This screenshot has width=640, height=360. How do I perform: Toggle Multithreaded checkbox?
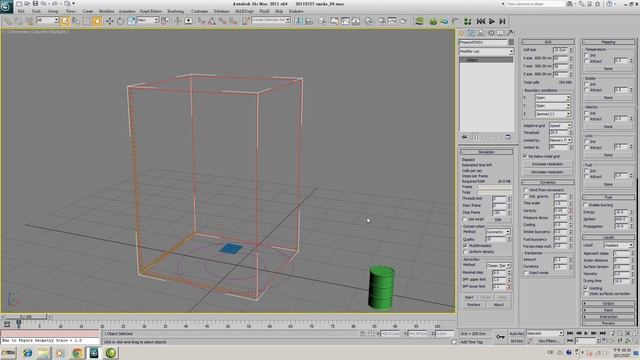coord(465,246)
